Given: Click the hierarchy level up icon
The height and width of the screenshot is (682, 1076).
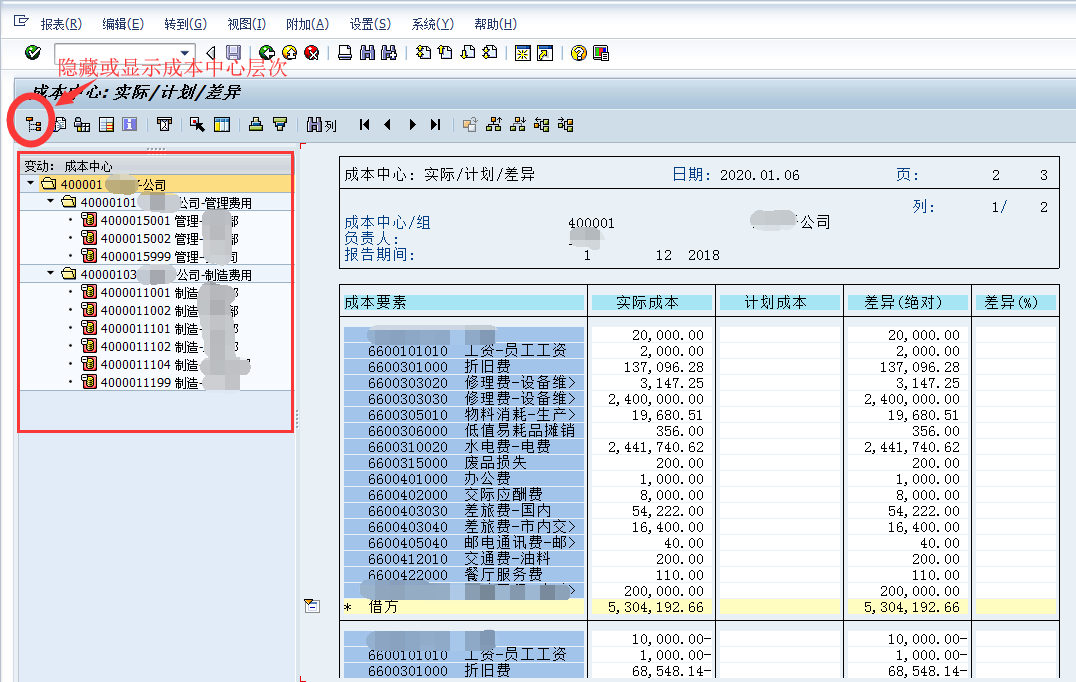Looking at the screenshot, I should 493,124.
